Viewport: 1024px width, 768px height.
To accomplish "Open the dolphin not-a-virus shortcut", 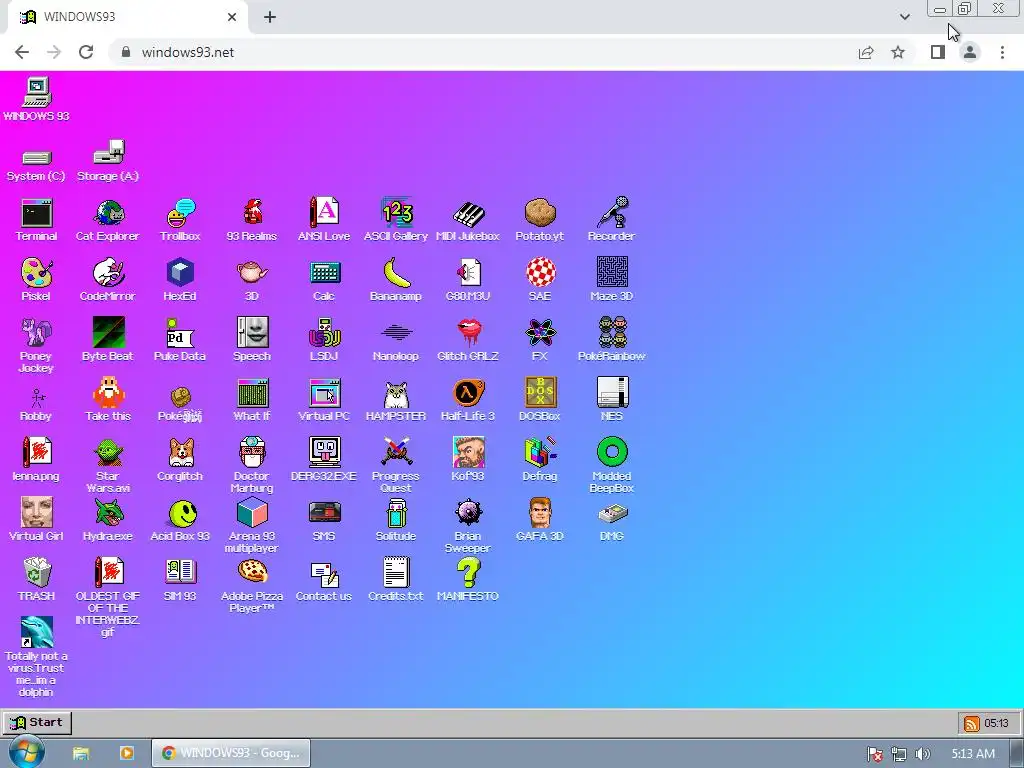I will [x=37, y=657].
